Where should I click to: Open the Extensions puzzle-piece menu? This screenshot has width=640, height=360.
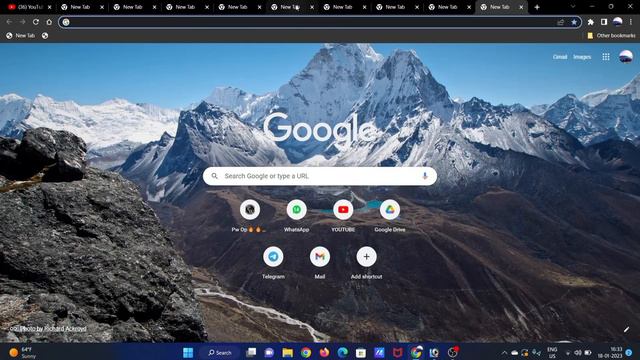[591, 22]
